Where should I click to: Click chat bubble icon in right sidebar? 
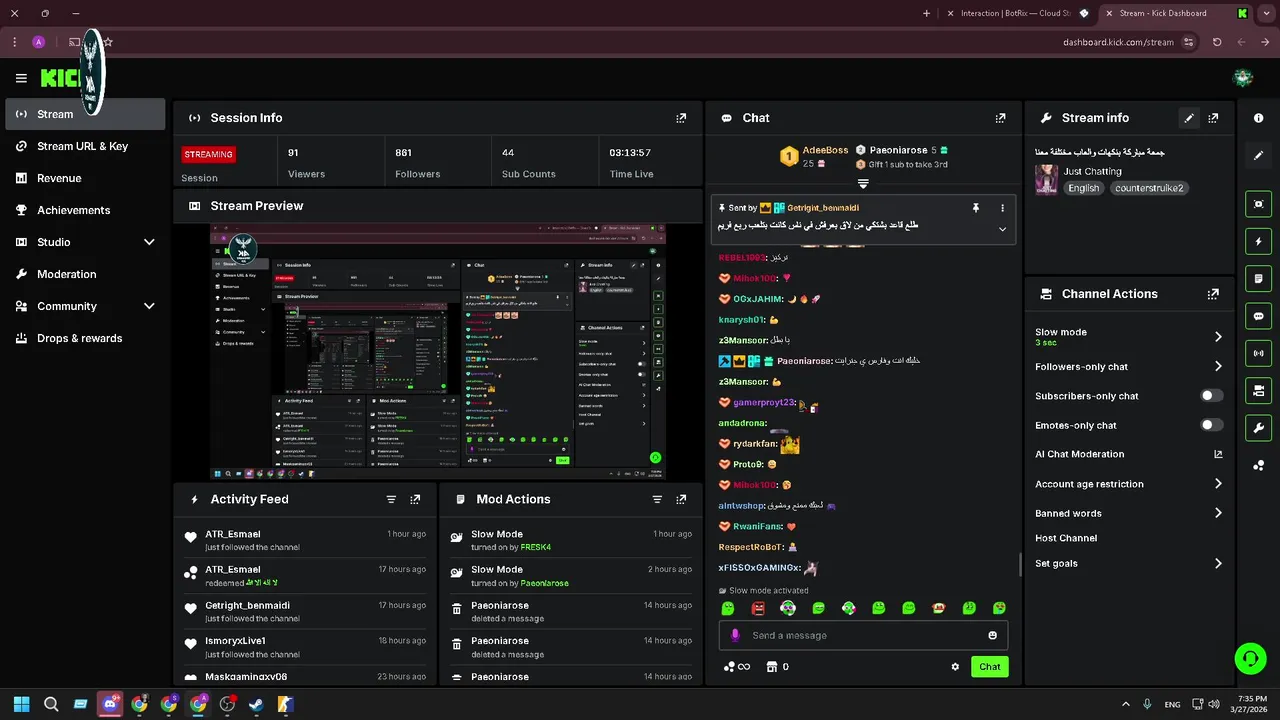point(1258,316)
